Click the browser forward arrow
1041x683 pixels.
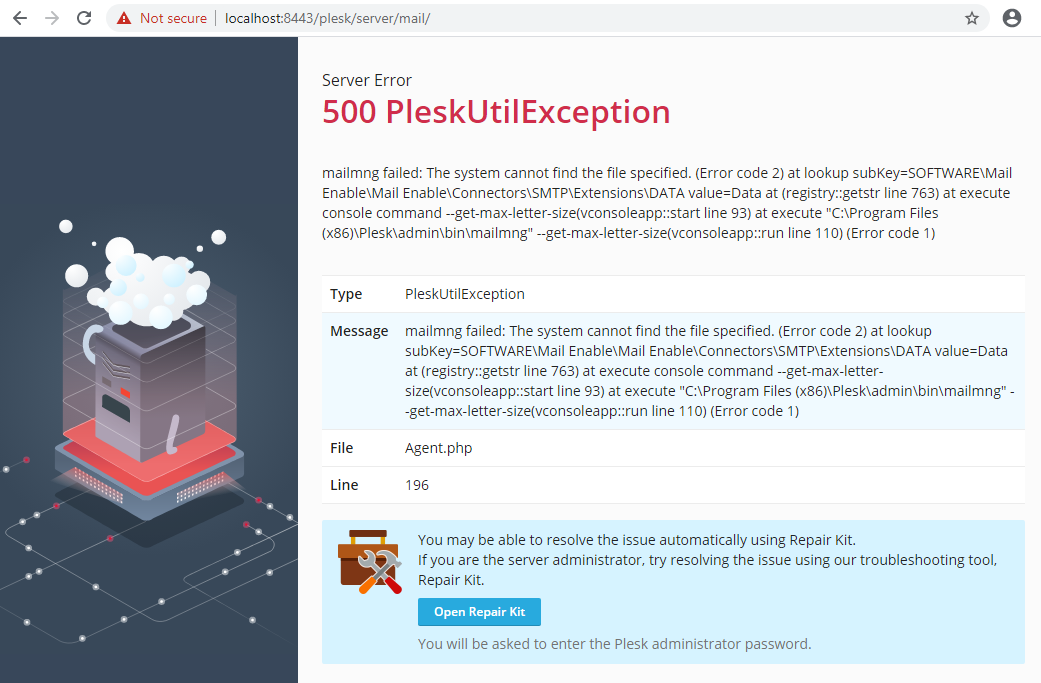(52, 18)
